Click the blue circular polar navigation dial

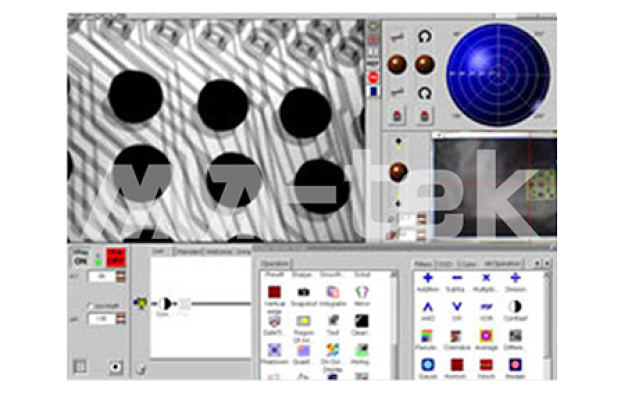(498, 74)
